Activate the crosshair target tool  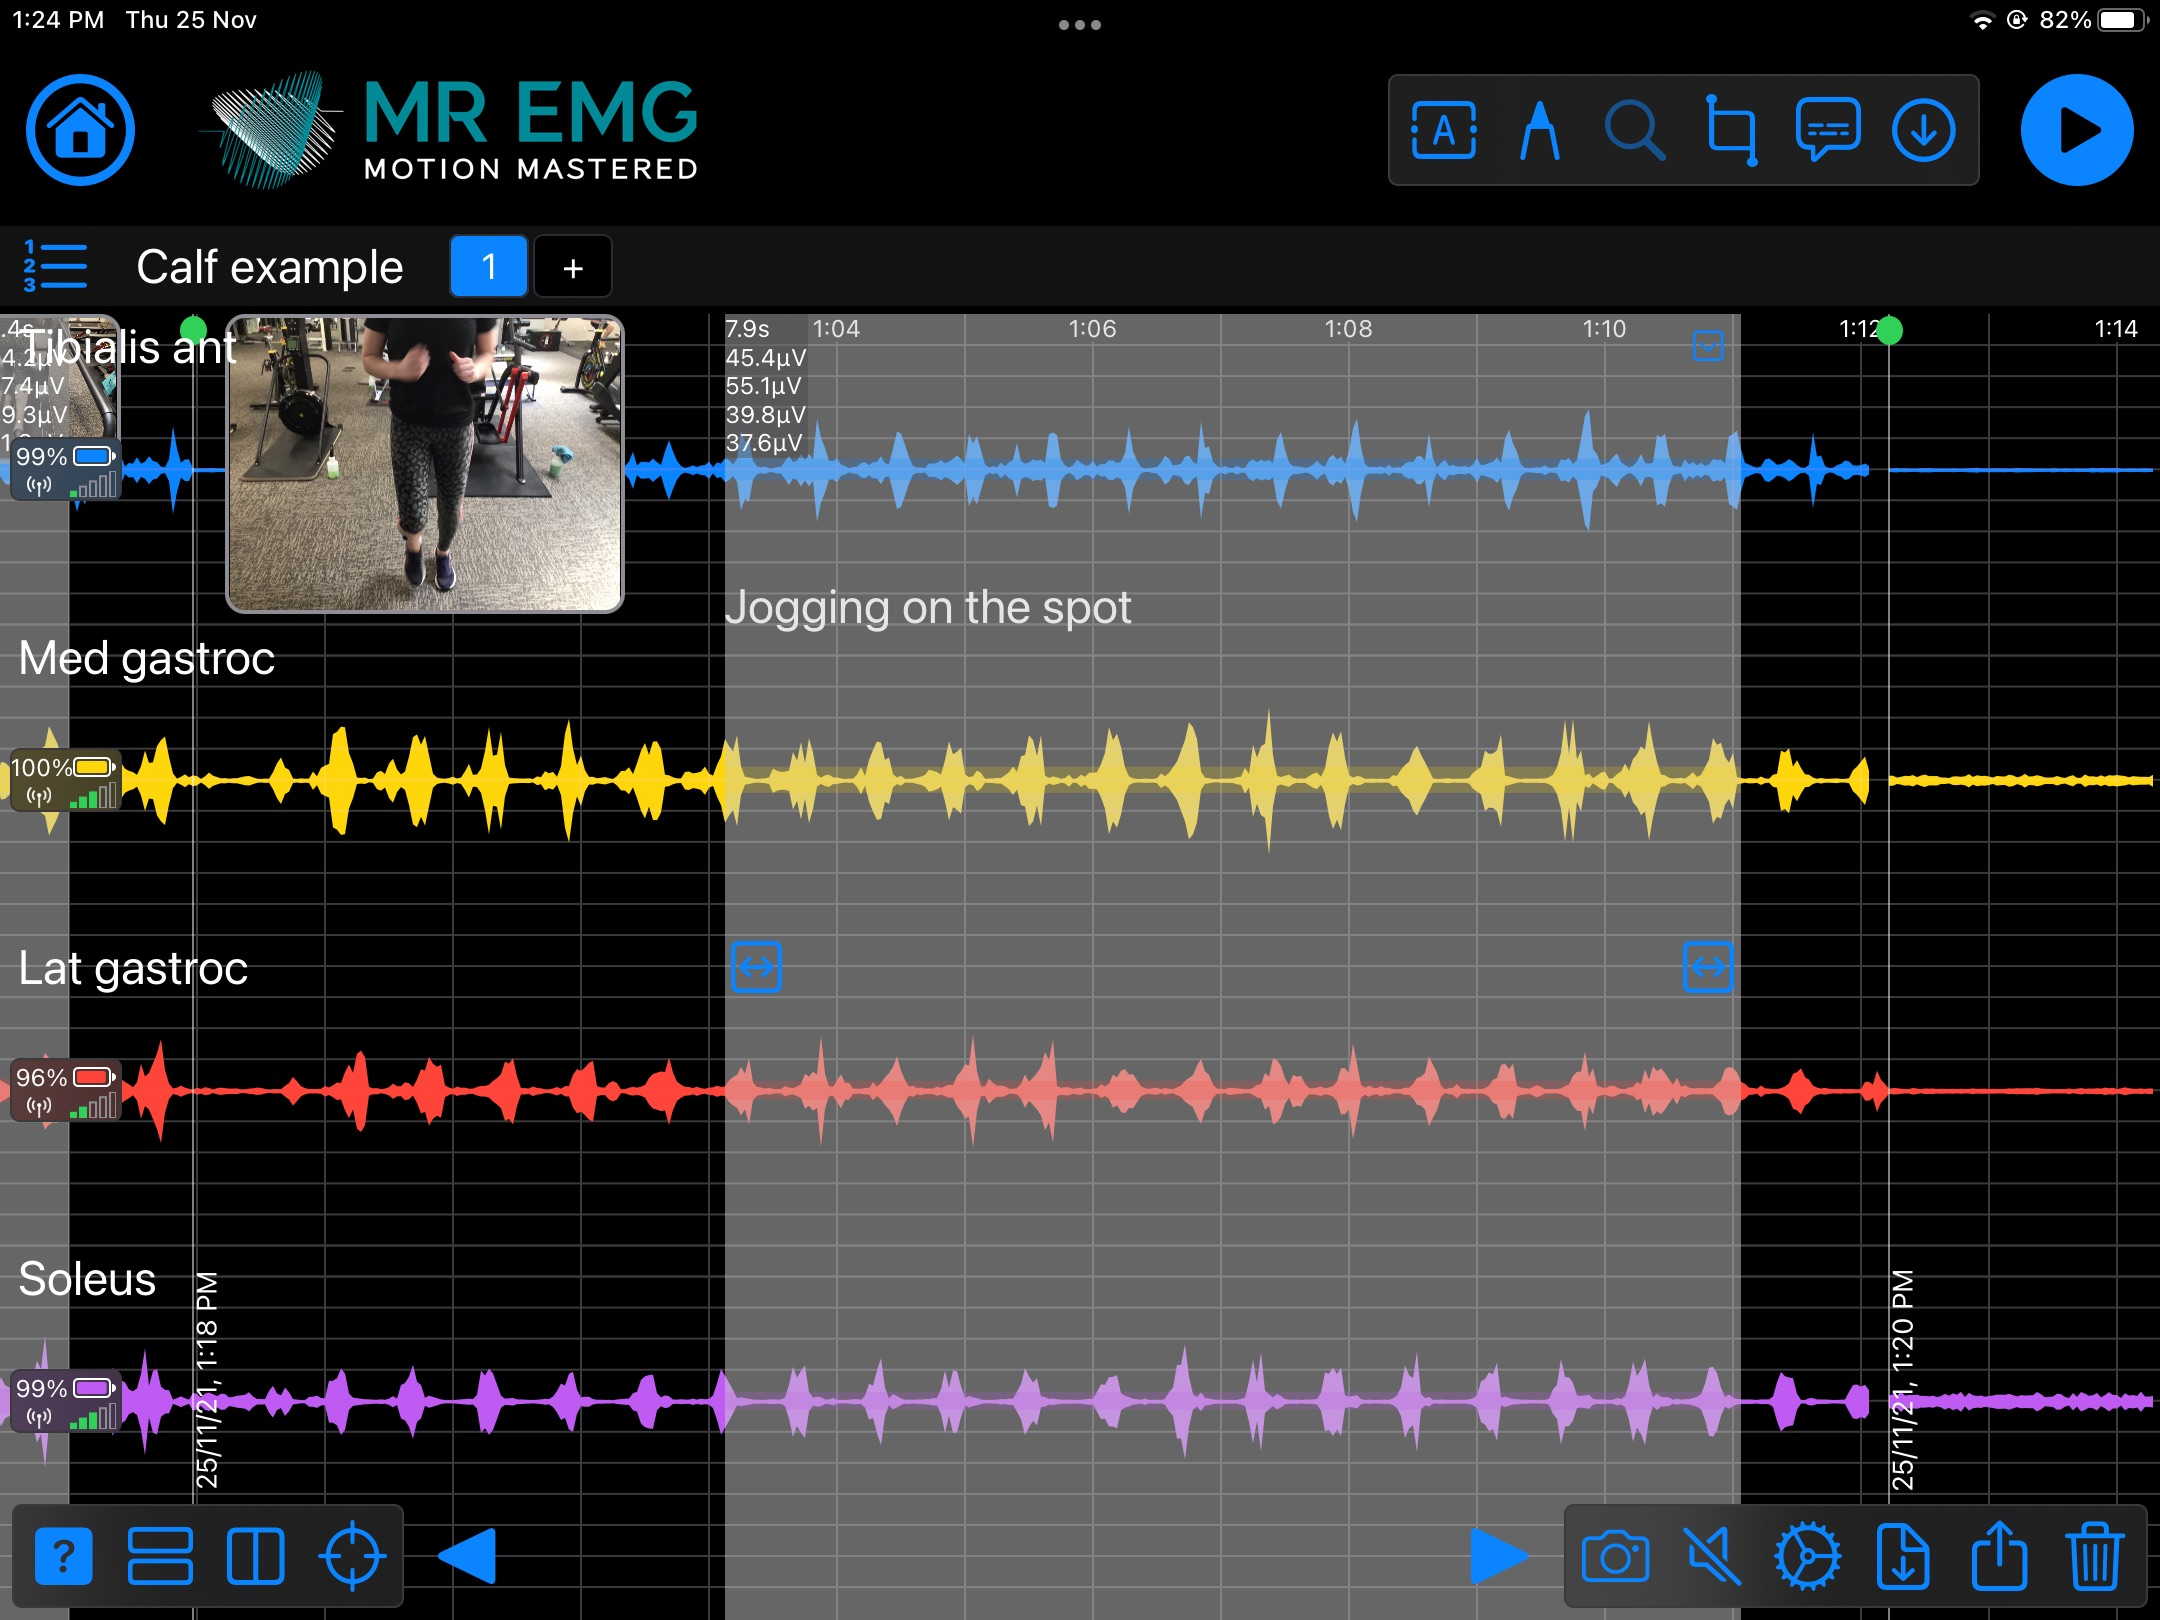click(x=352, y=1556)
